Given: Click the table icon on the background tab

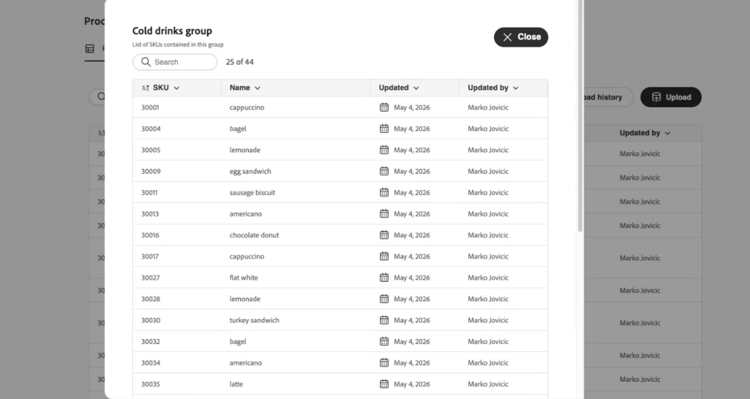Looking at the screenshot, I should [89, 49].
